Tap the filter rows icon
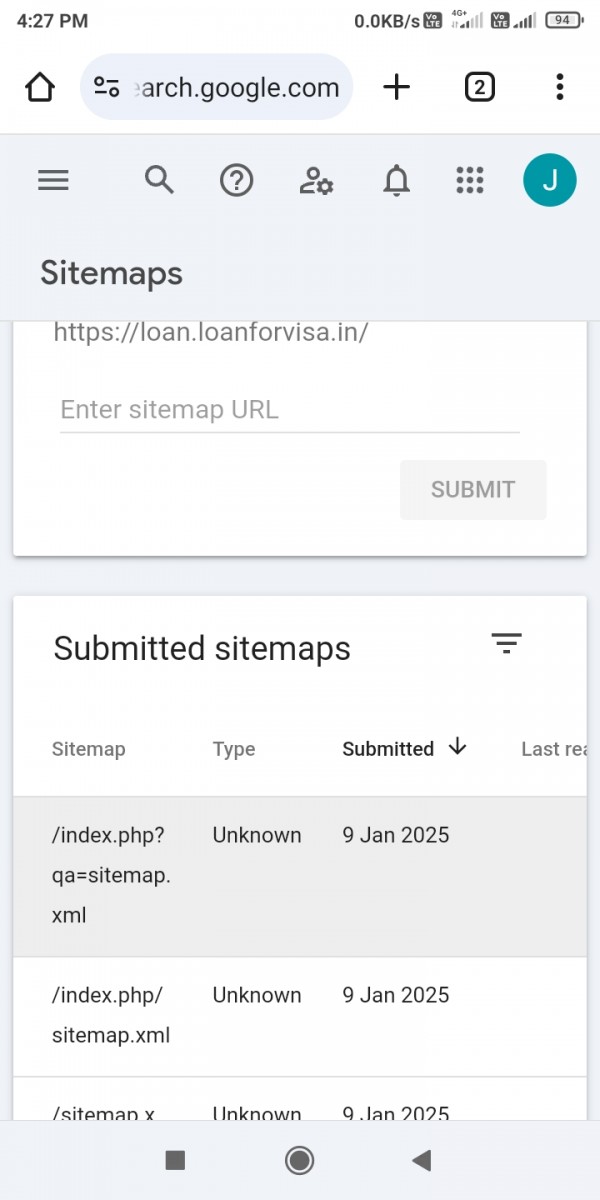 click(507, 644)
